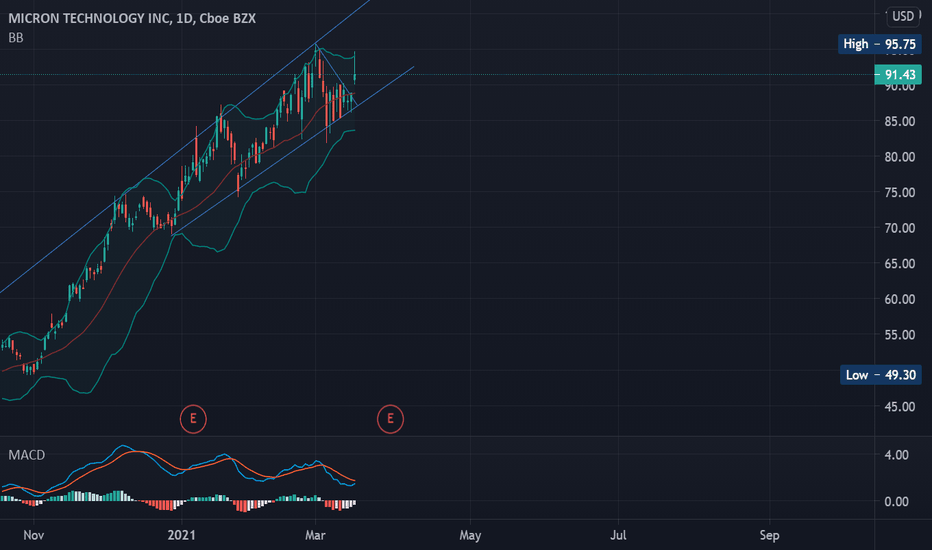Click the USD currency button
Screen dimensions: 932x550
pyautogui.click(x=903, y=17)
